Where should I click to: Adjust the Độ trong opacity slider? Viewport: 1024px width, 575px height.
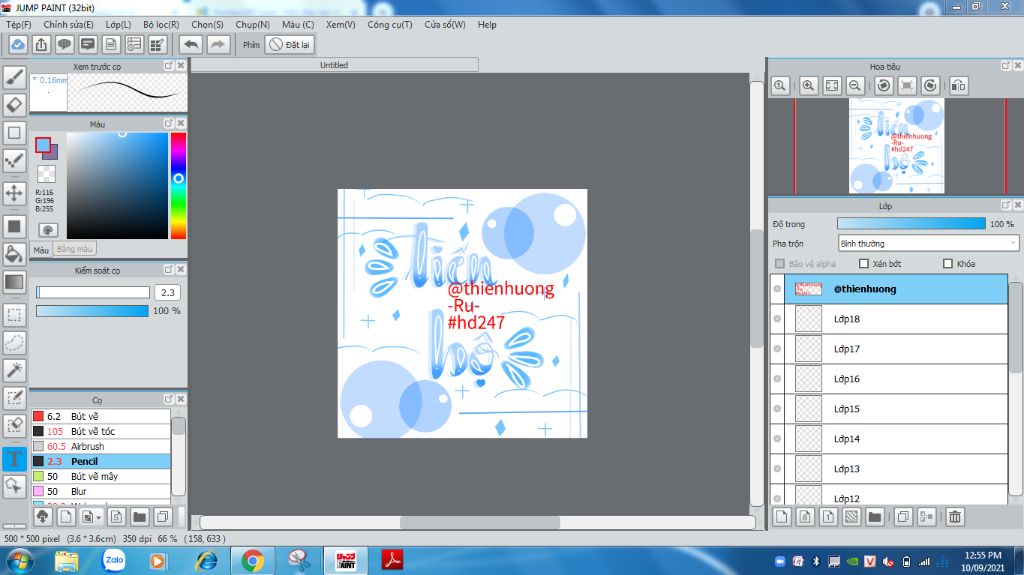[x=911, y=223]
